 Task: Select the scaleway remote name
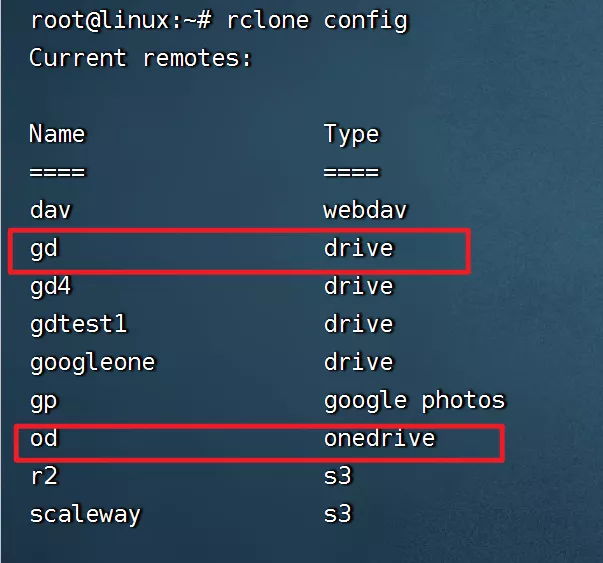(x=85, y=515)
